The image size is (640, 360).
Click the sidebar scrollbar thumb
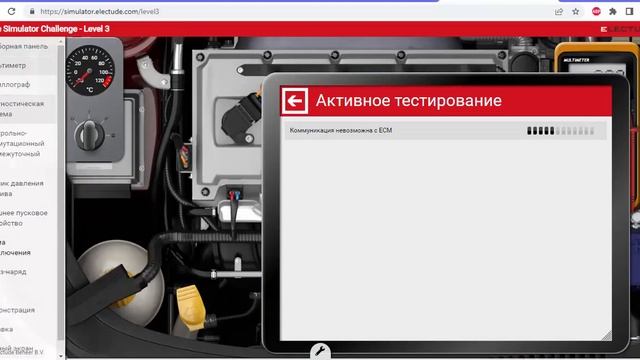coord(61,192)
